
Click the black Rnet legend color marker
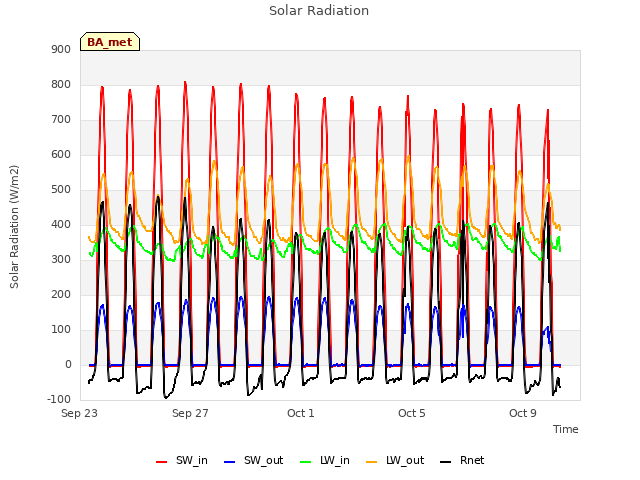(446, 462)
